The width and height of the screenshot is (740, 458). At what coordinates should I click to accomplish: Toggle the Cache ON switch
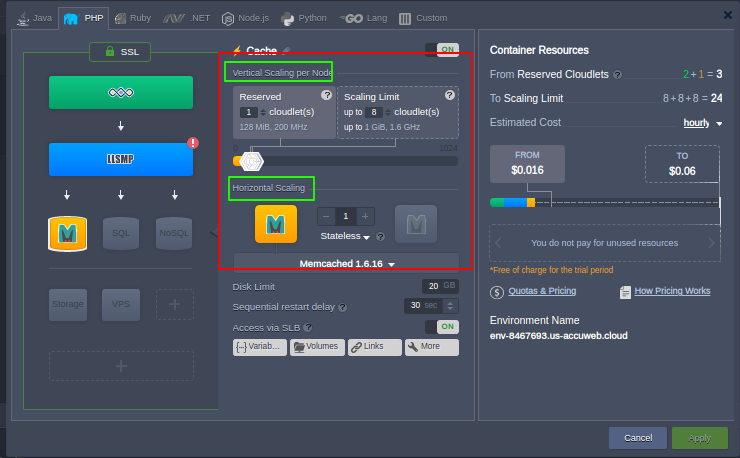coord(441,50)
